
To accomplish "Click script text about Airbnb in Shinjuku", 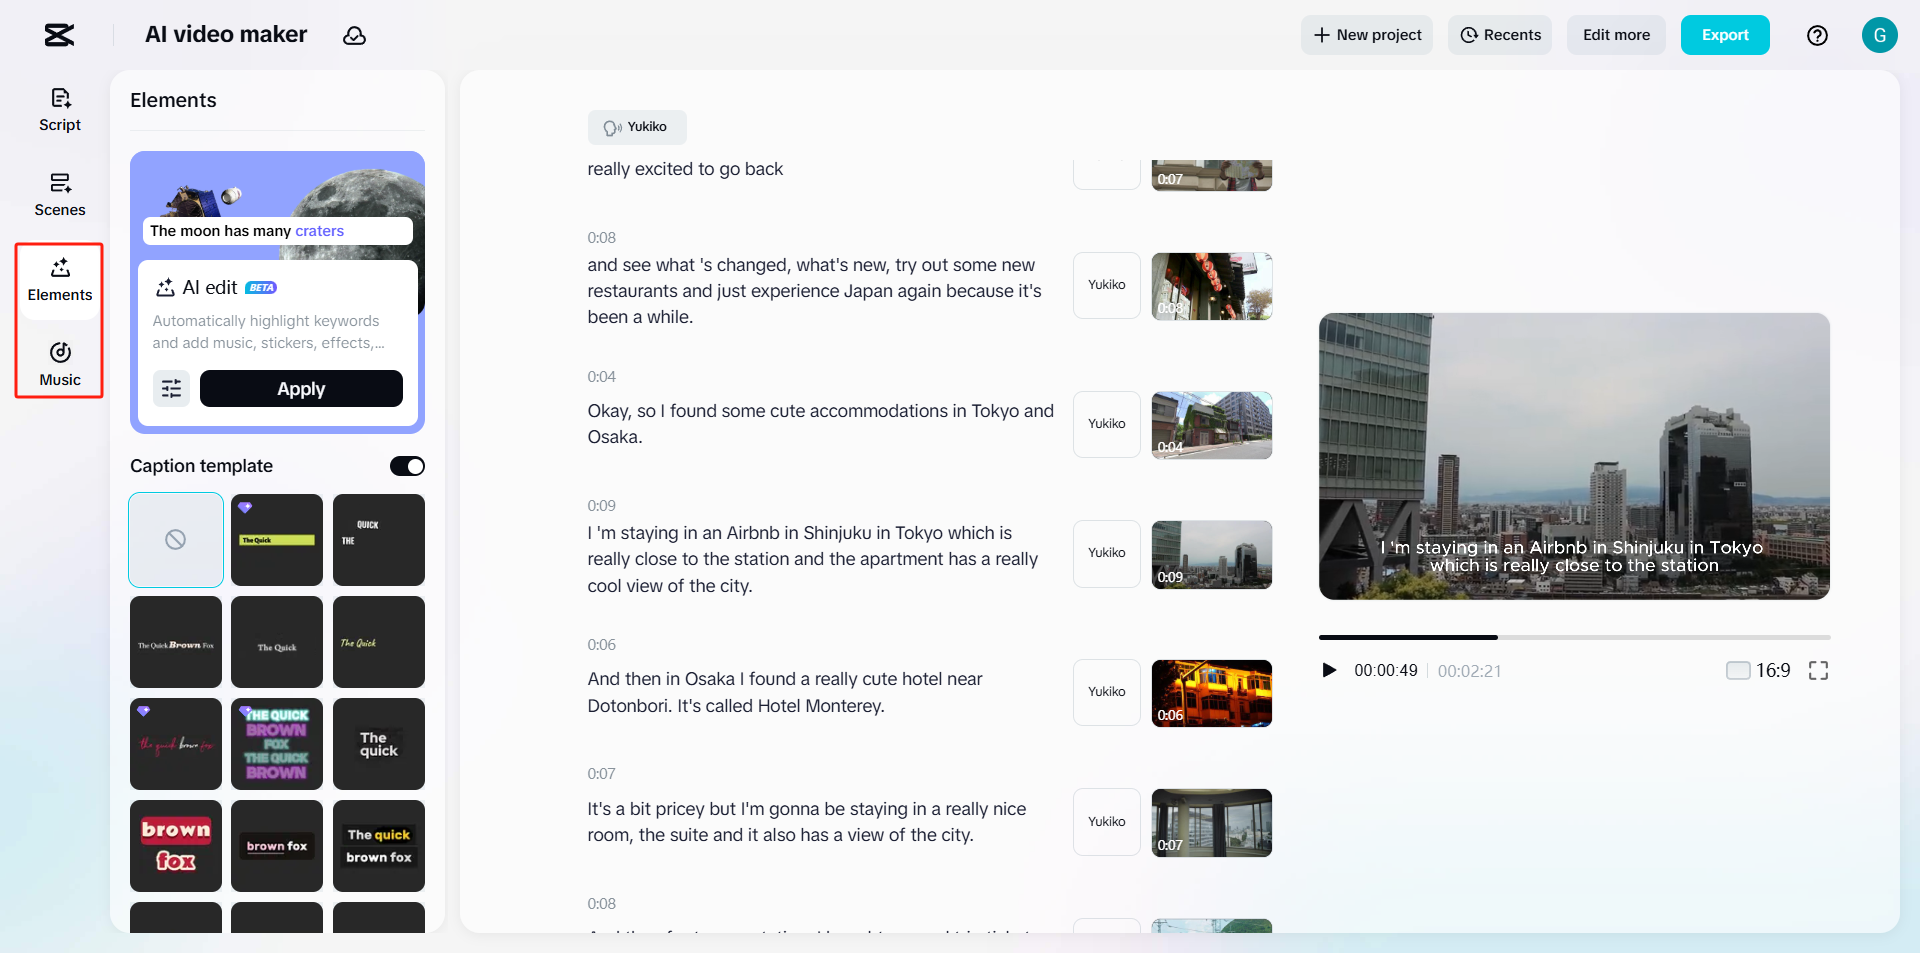I will (814, 559).
